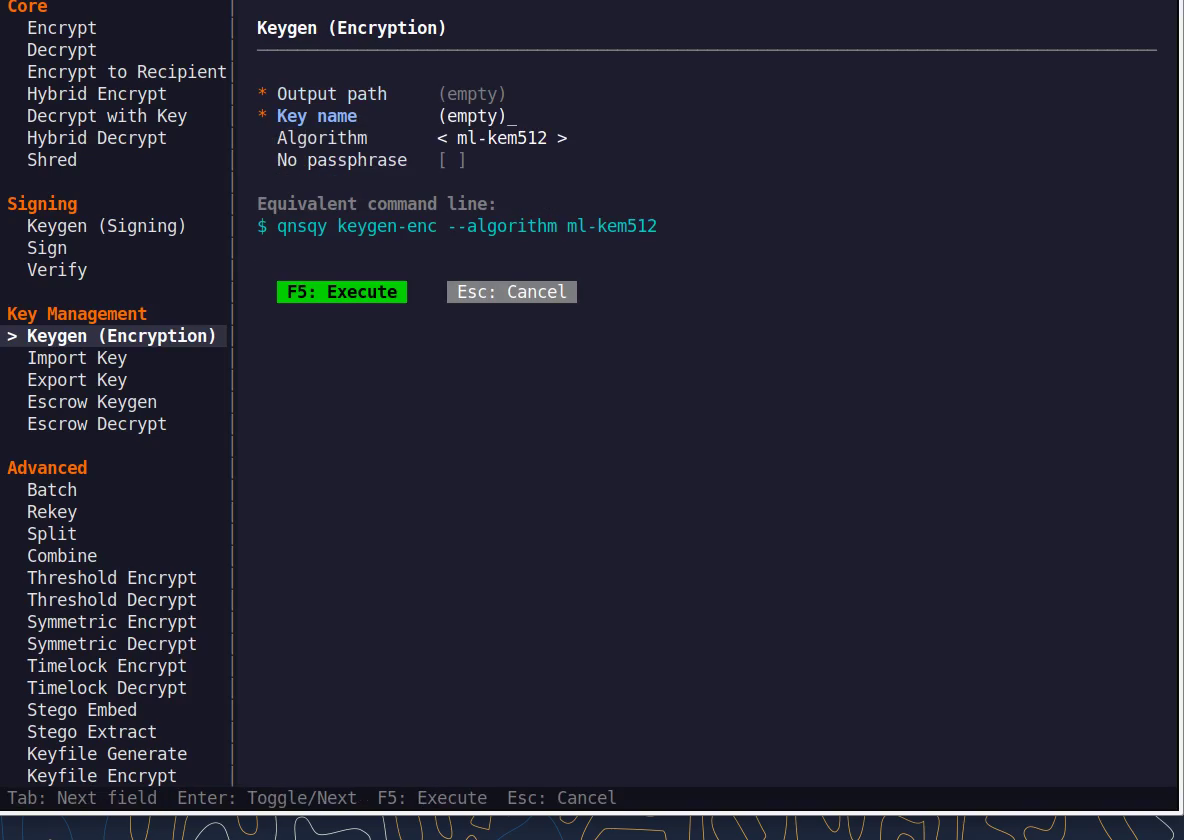Open Symmetric Decrypt
Viewport: 1184px width, 840px height.
tap(112, 643)
